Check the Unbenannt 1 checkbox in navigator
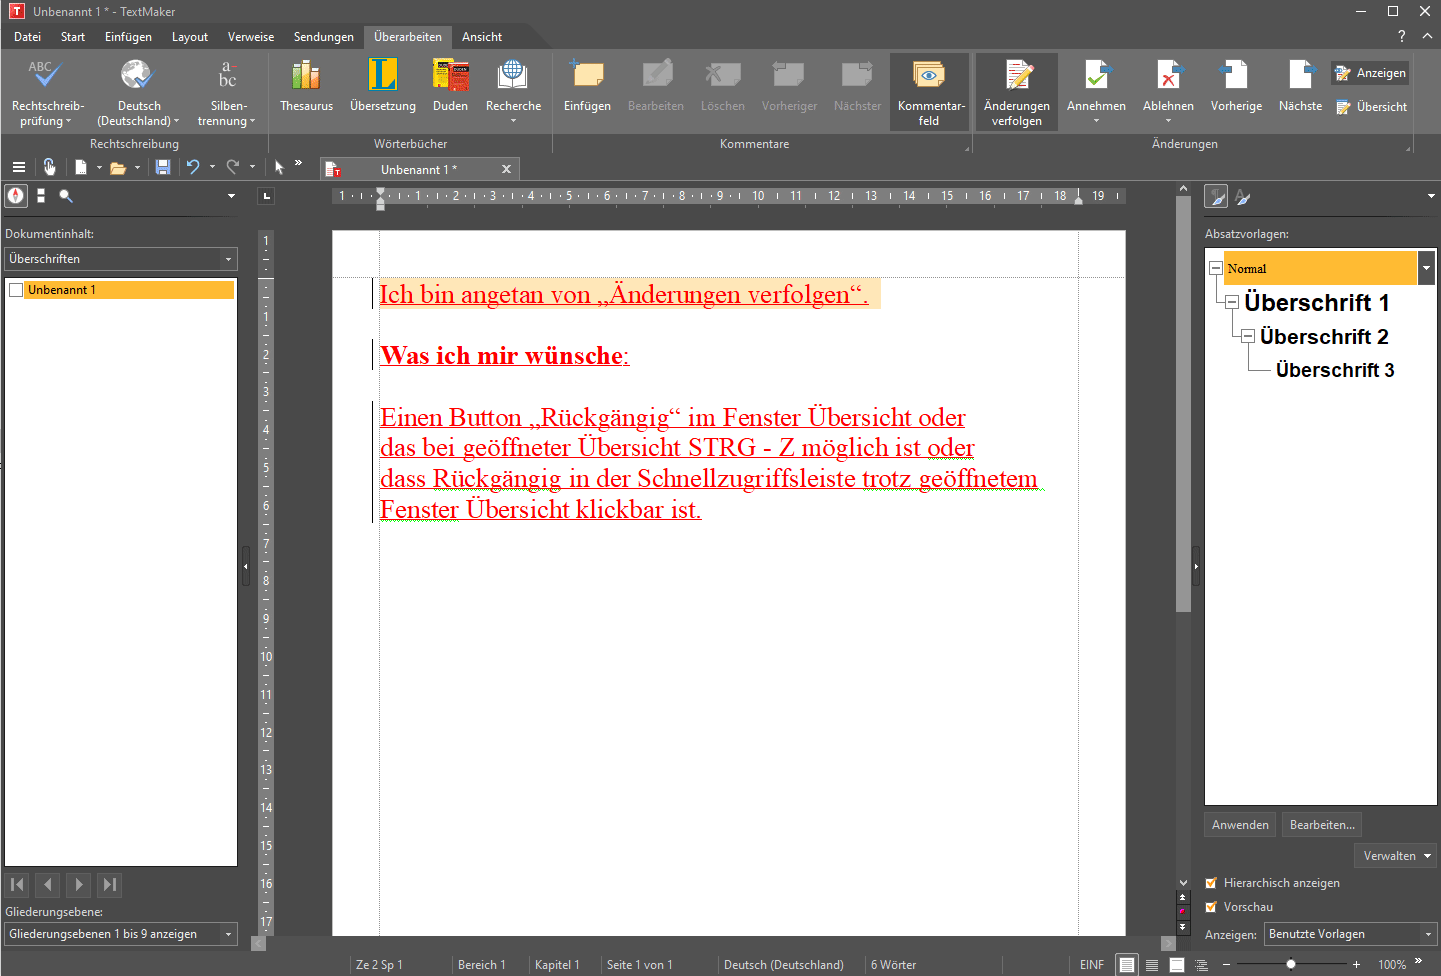This screenshot has width=1441, height=976. tap(16, 290)
